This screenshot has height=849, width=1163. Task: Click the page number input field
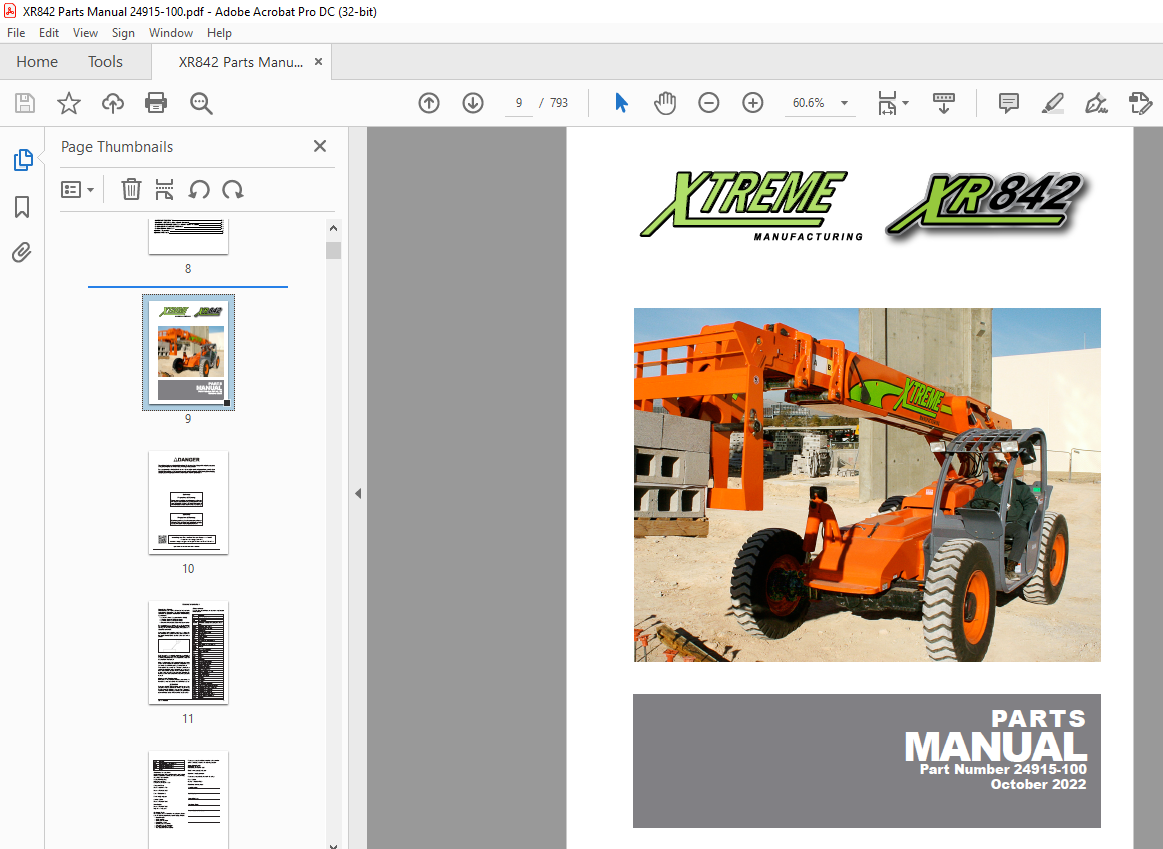point(519,103)
